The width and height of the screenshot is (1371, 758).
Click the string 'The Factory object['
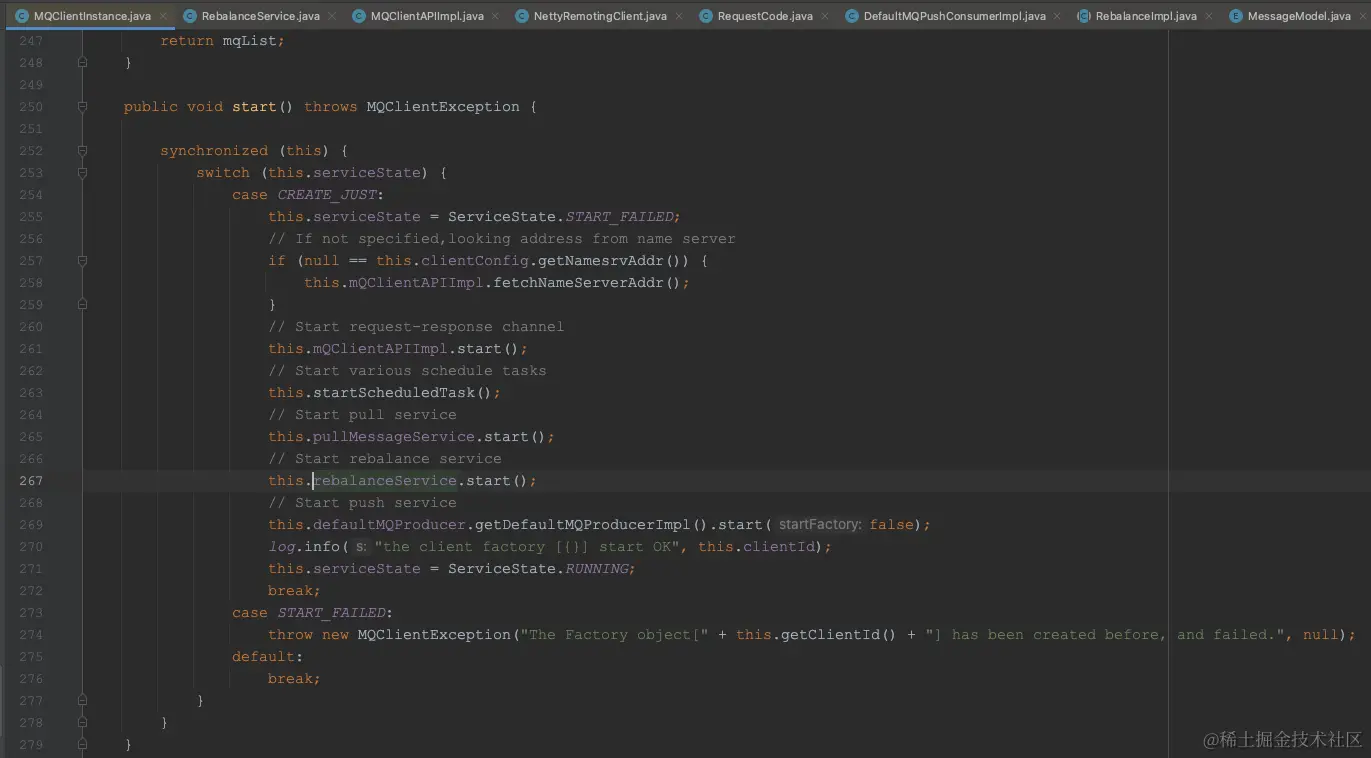614,635
